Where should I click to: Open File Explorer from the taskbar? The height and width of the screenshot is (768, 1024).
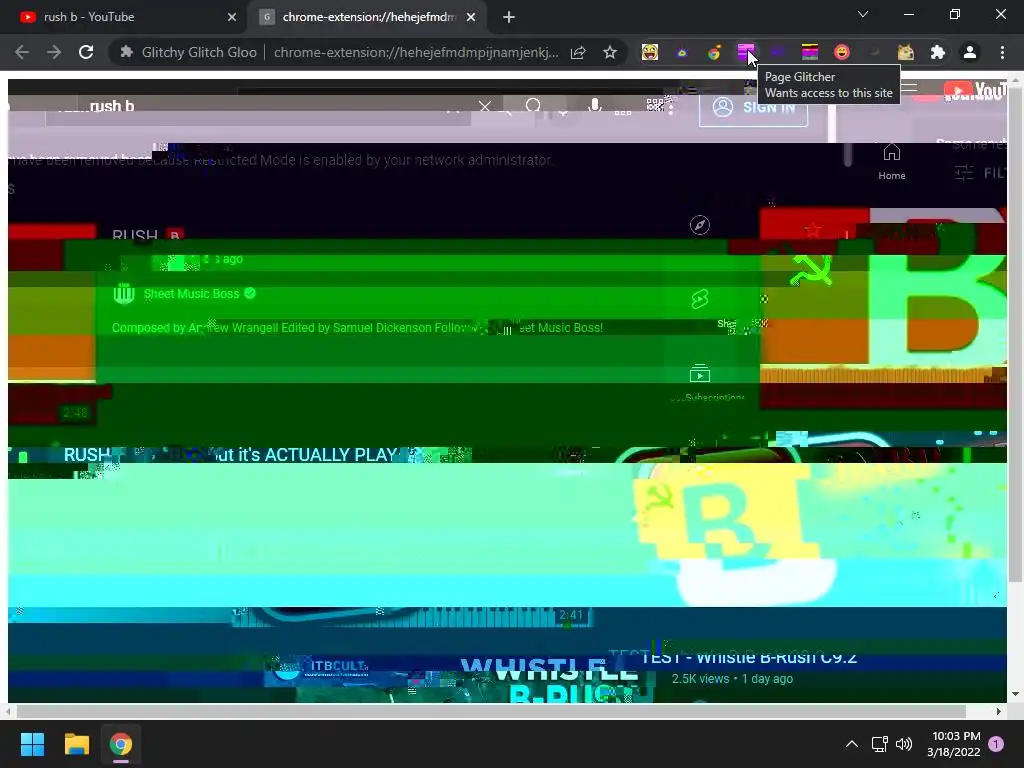(x=76, y=744)
